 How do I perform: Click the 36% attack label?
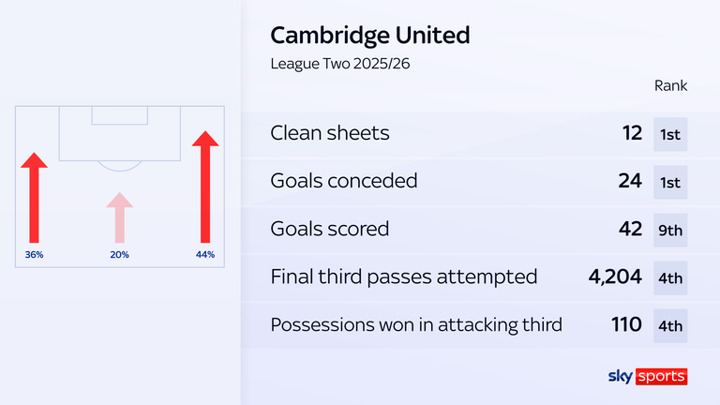click(x=34, y=254)
